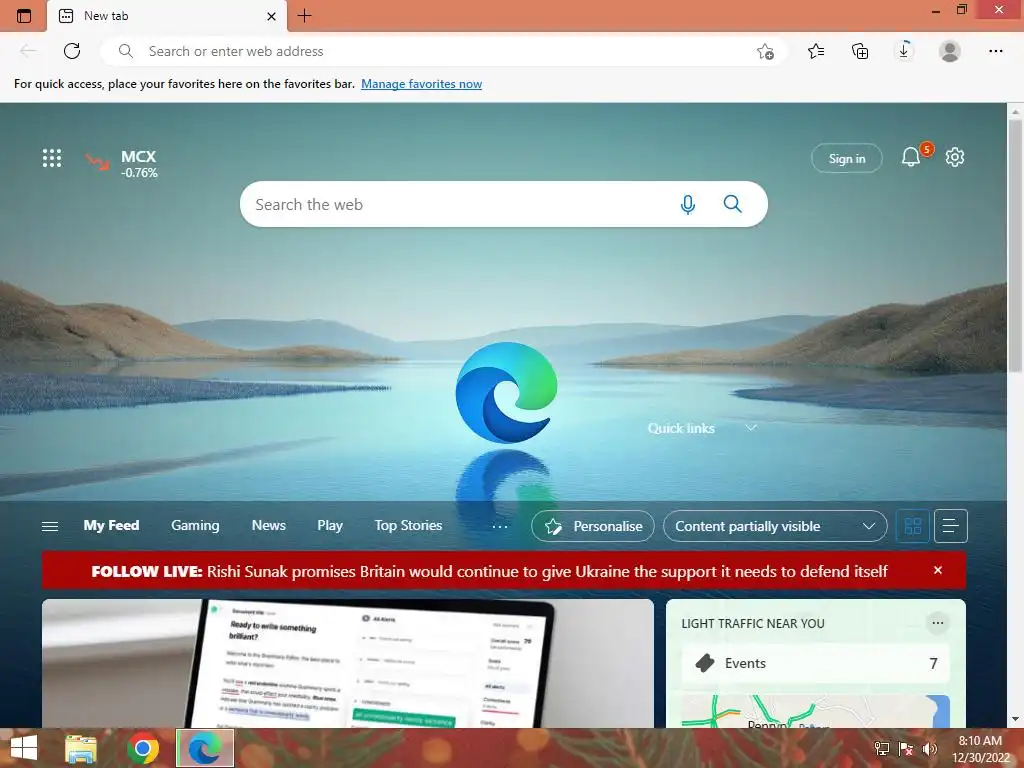Open the Windows Start button
The width and height of the screenshot is (1024, 768).
(x=24, y=748)
